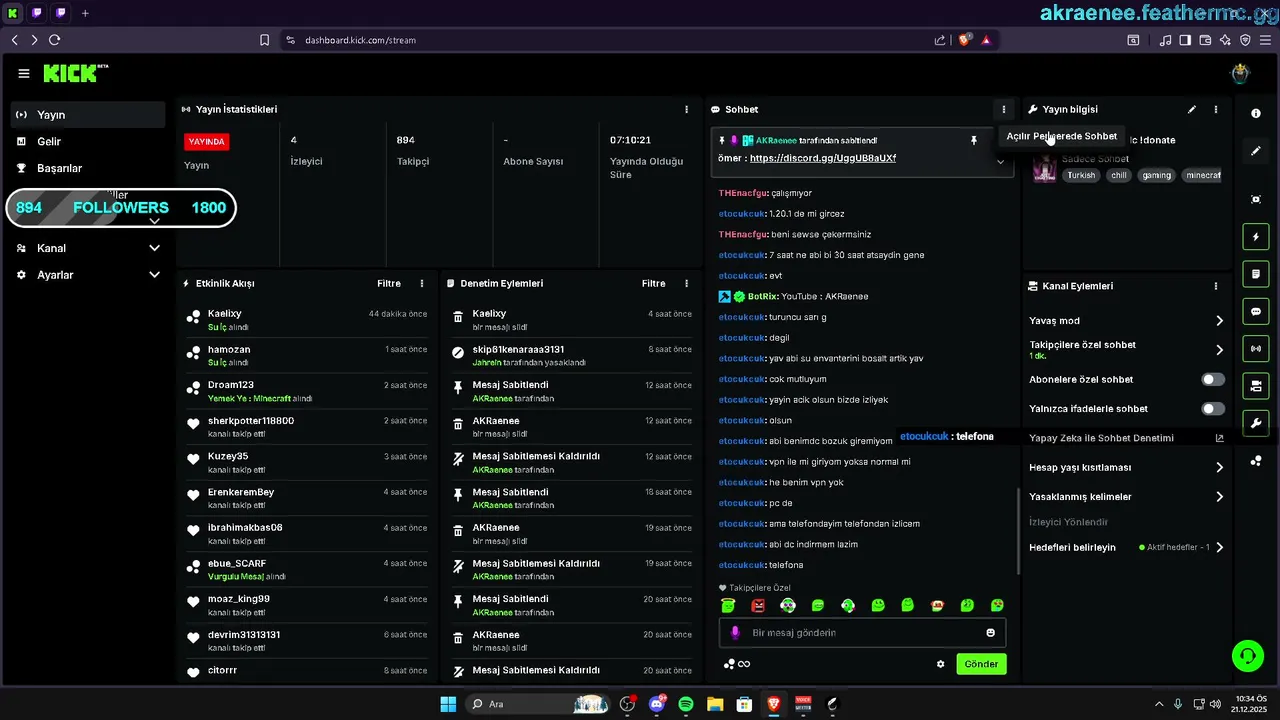Click the browser address bar URL
This screenshot has height=720, width=1280.
click(360, 40)
